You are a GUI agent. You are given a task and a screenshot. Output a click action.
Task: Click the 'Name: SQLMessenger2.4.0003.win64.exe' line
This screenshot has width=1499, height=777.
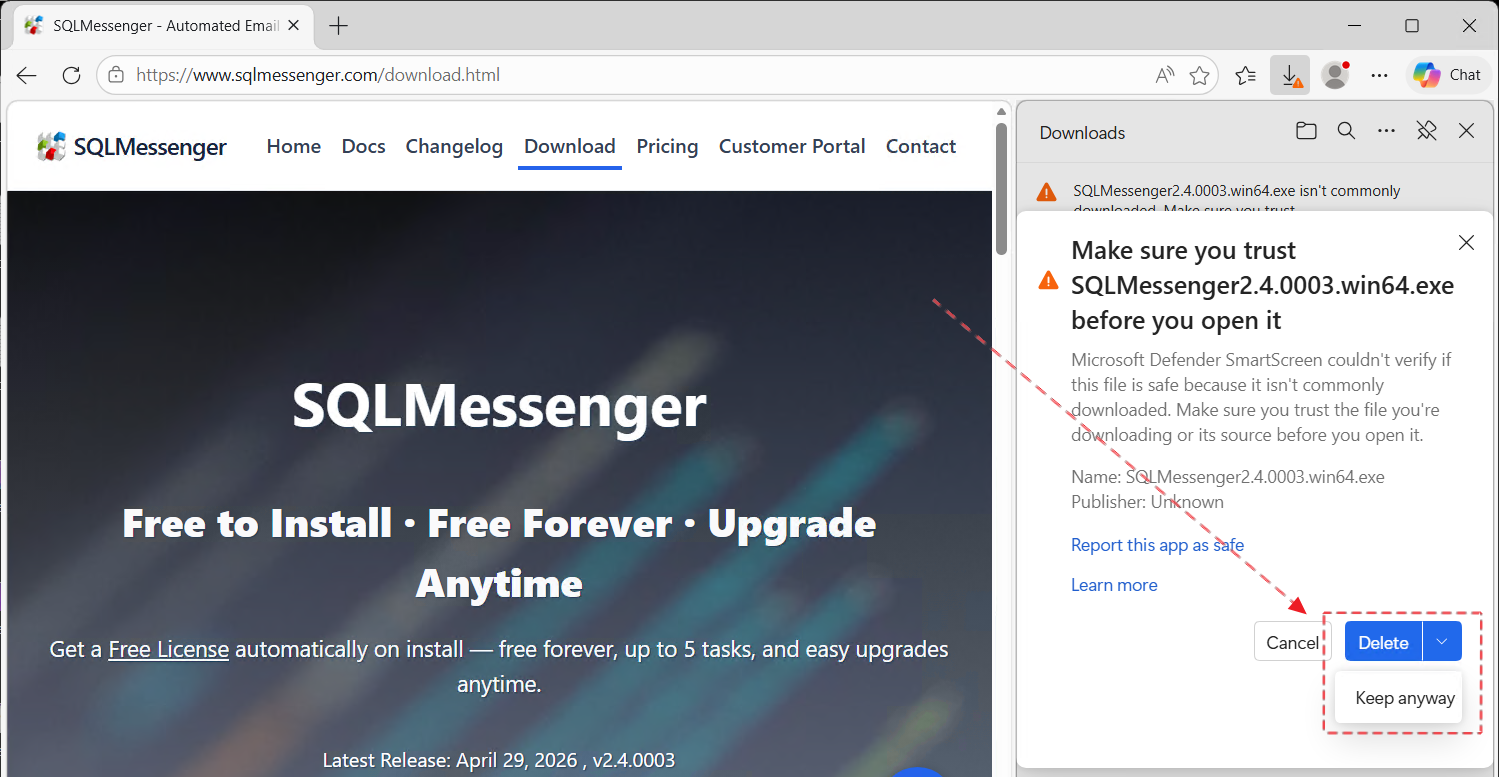click(x=1228, y=477)
